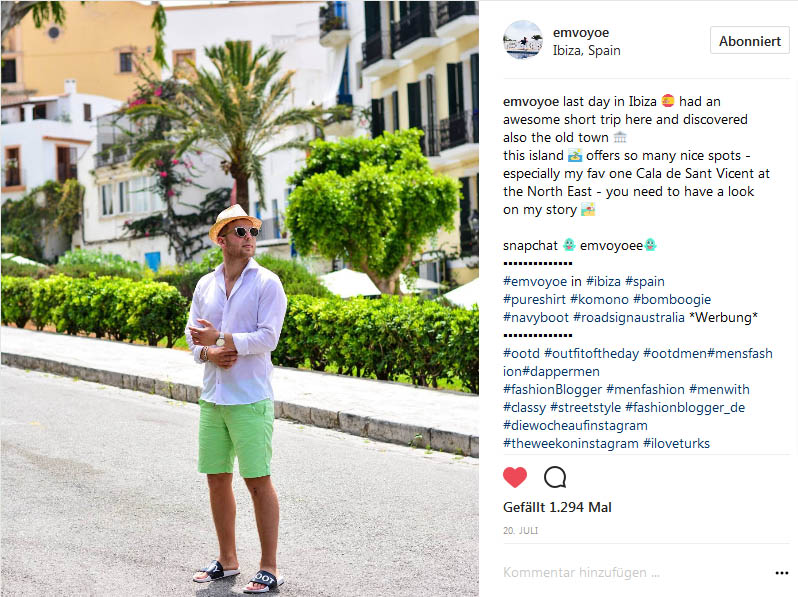
Task: Open the #navyboot hashtag
Action: pos(536,318)
